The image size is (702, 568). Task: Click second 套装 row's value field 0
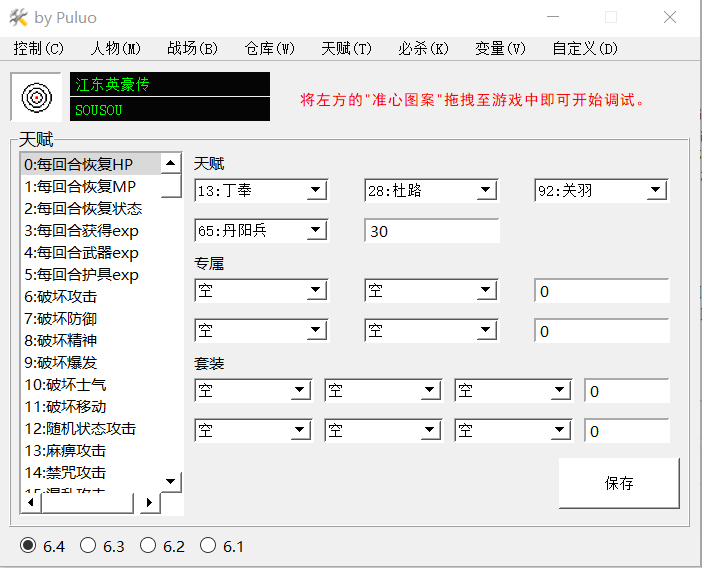pyautogui.click(x=627, y=431)
